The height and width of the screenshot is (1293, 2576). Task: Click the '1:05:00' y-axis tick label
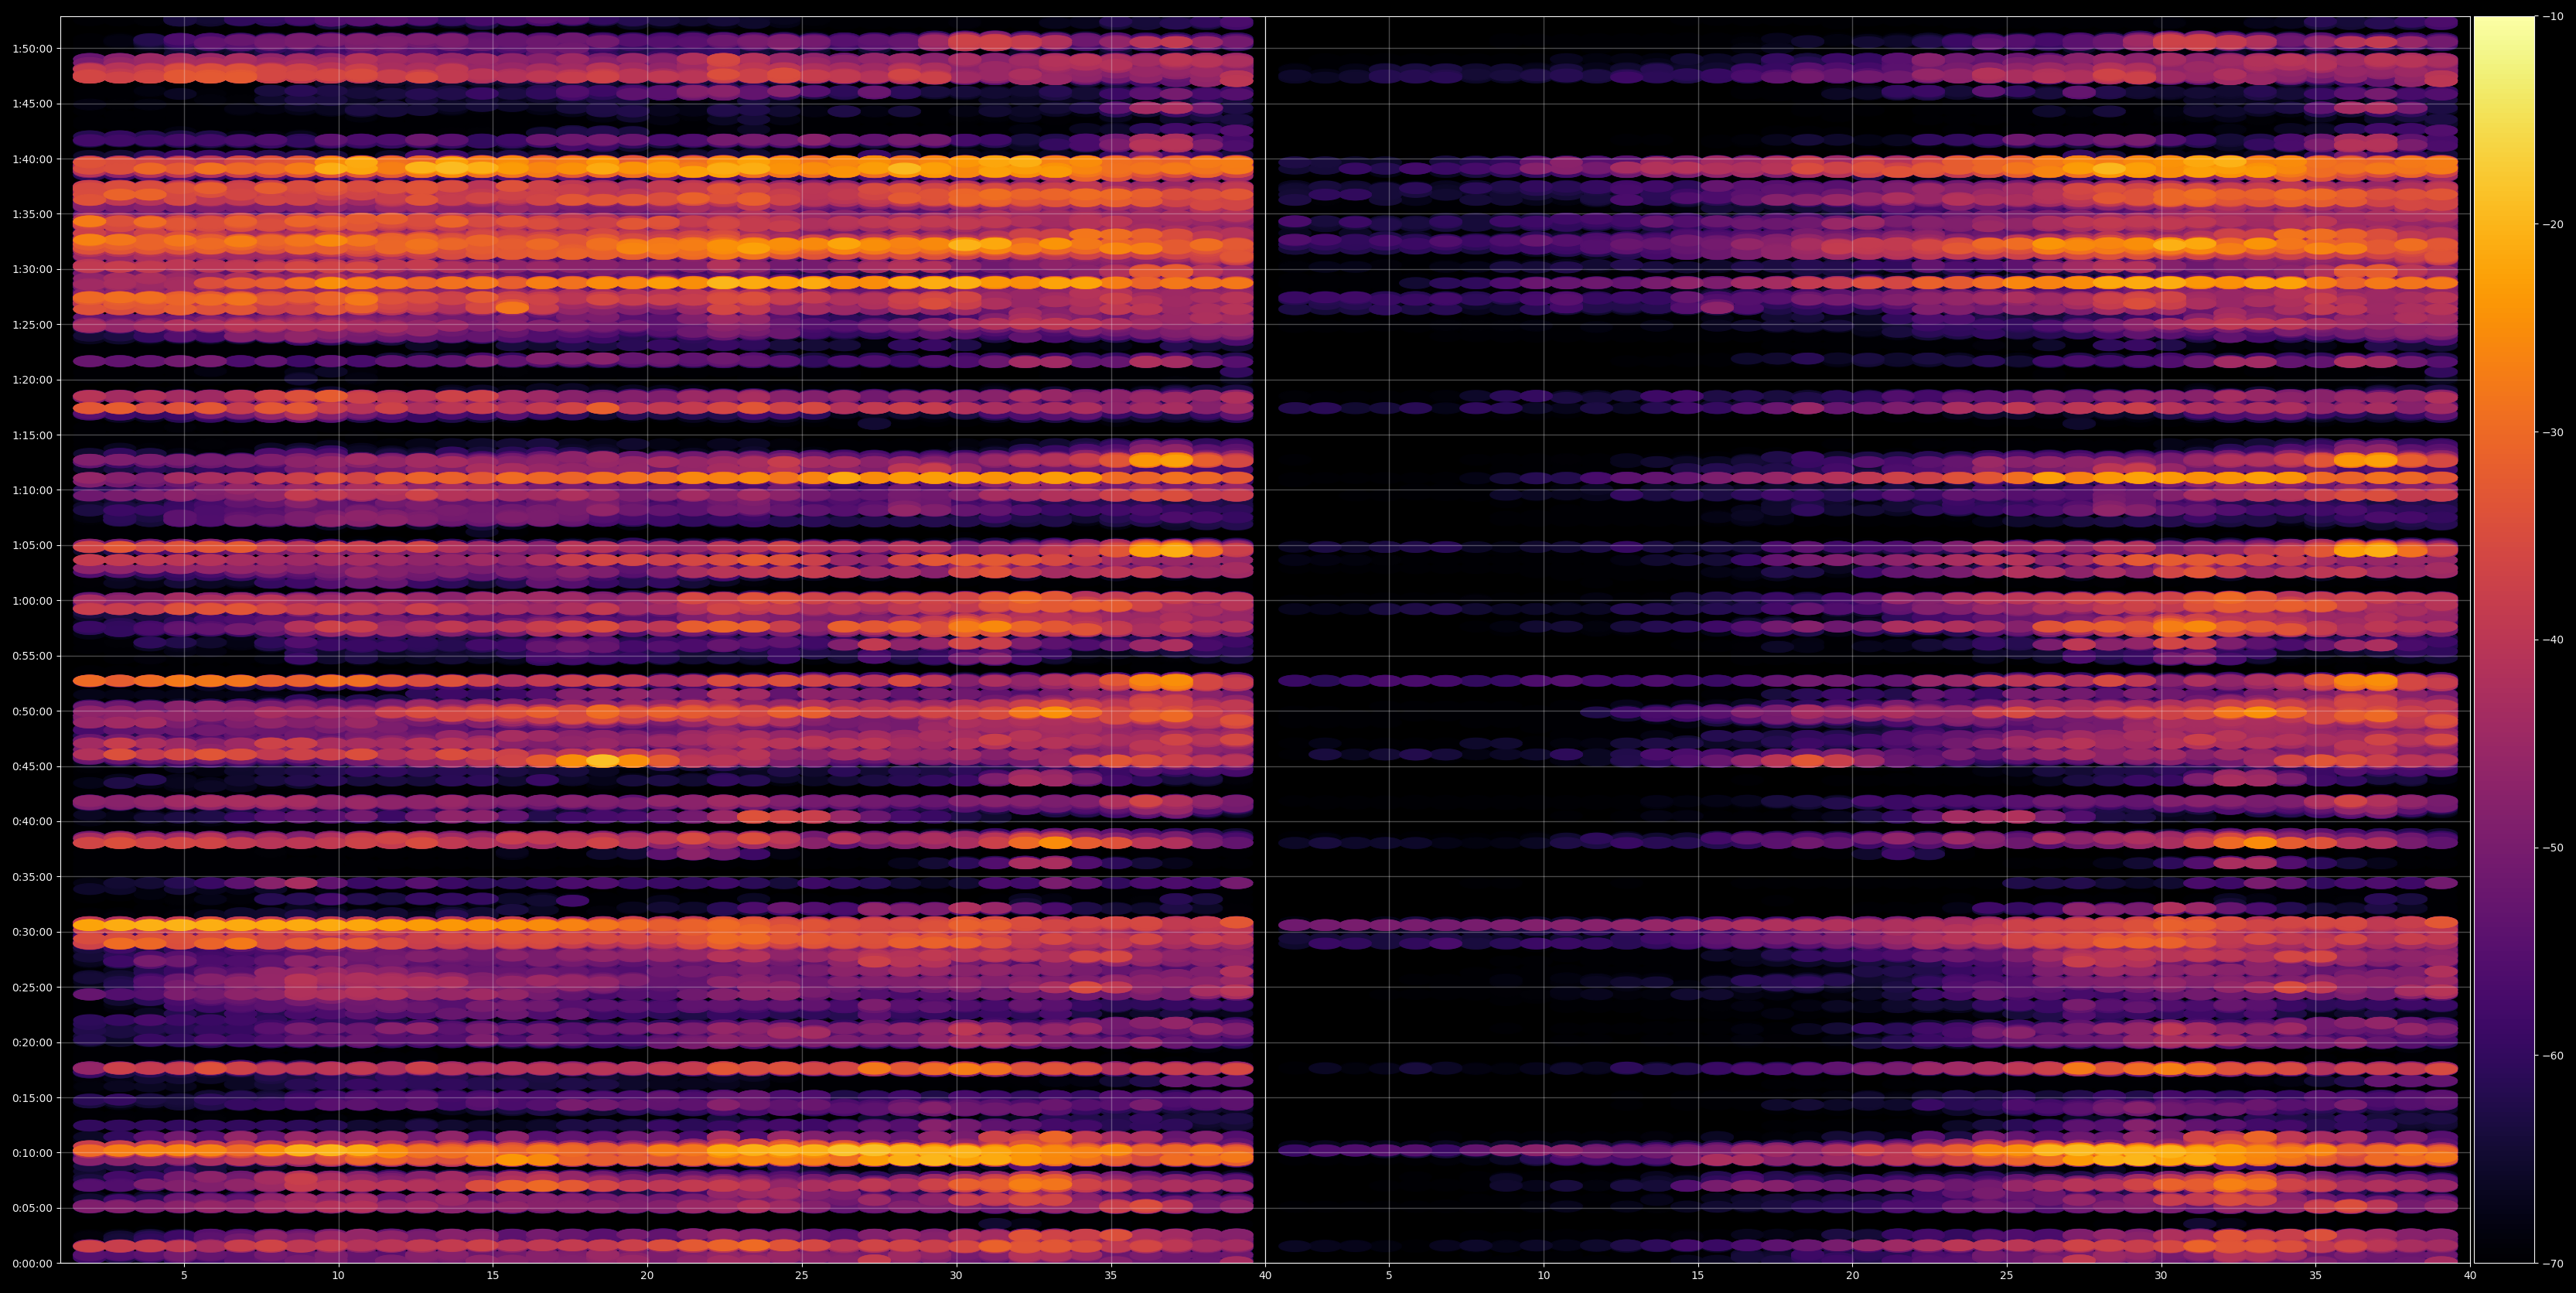[33, 546]
